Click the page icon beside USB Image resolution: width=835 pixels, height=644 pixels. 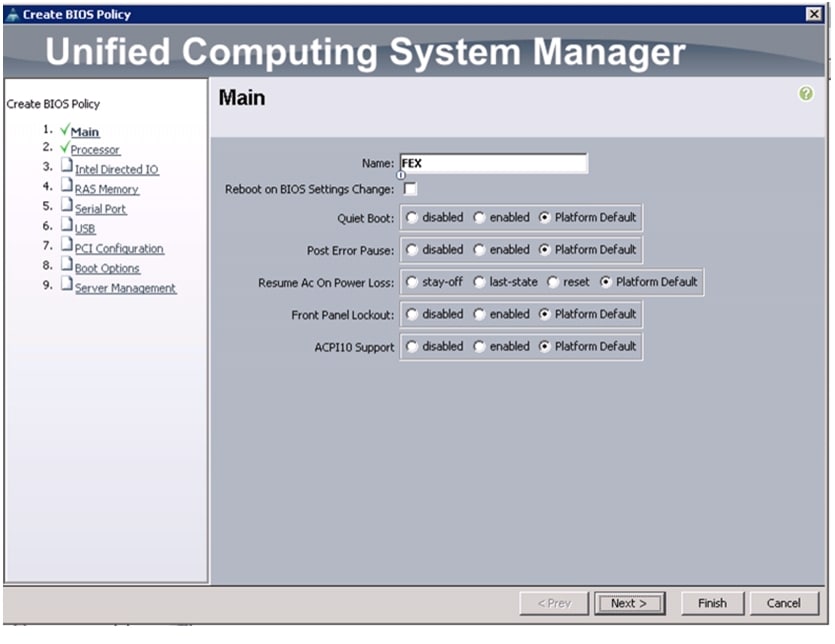coord(67,224)
